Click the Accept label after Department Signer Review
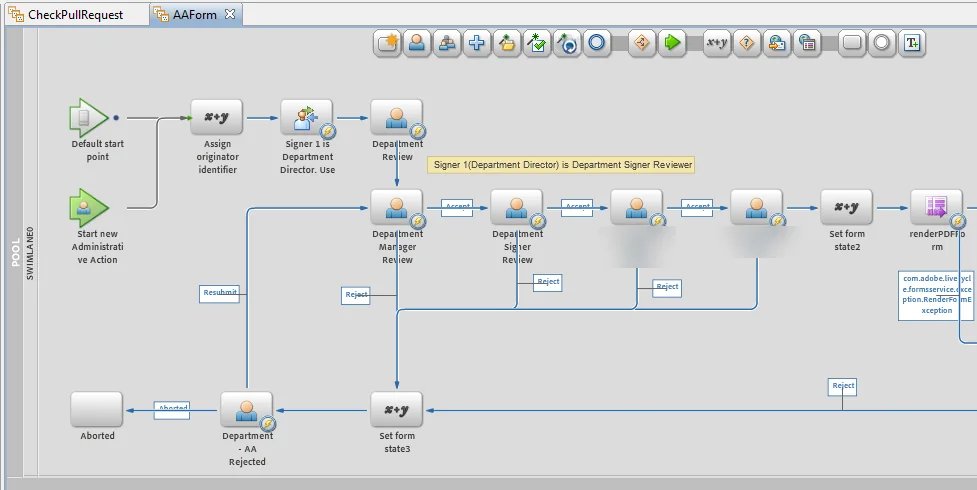 tap(577, 208)
